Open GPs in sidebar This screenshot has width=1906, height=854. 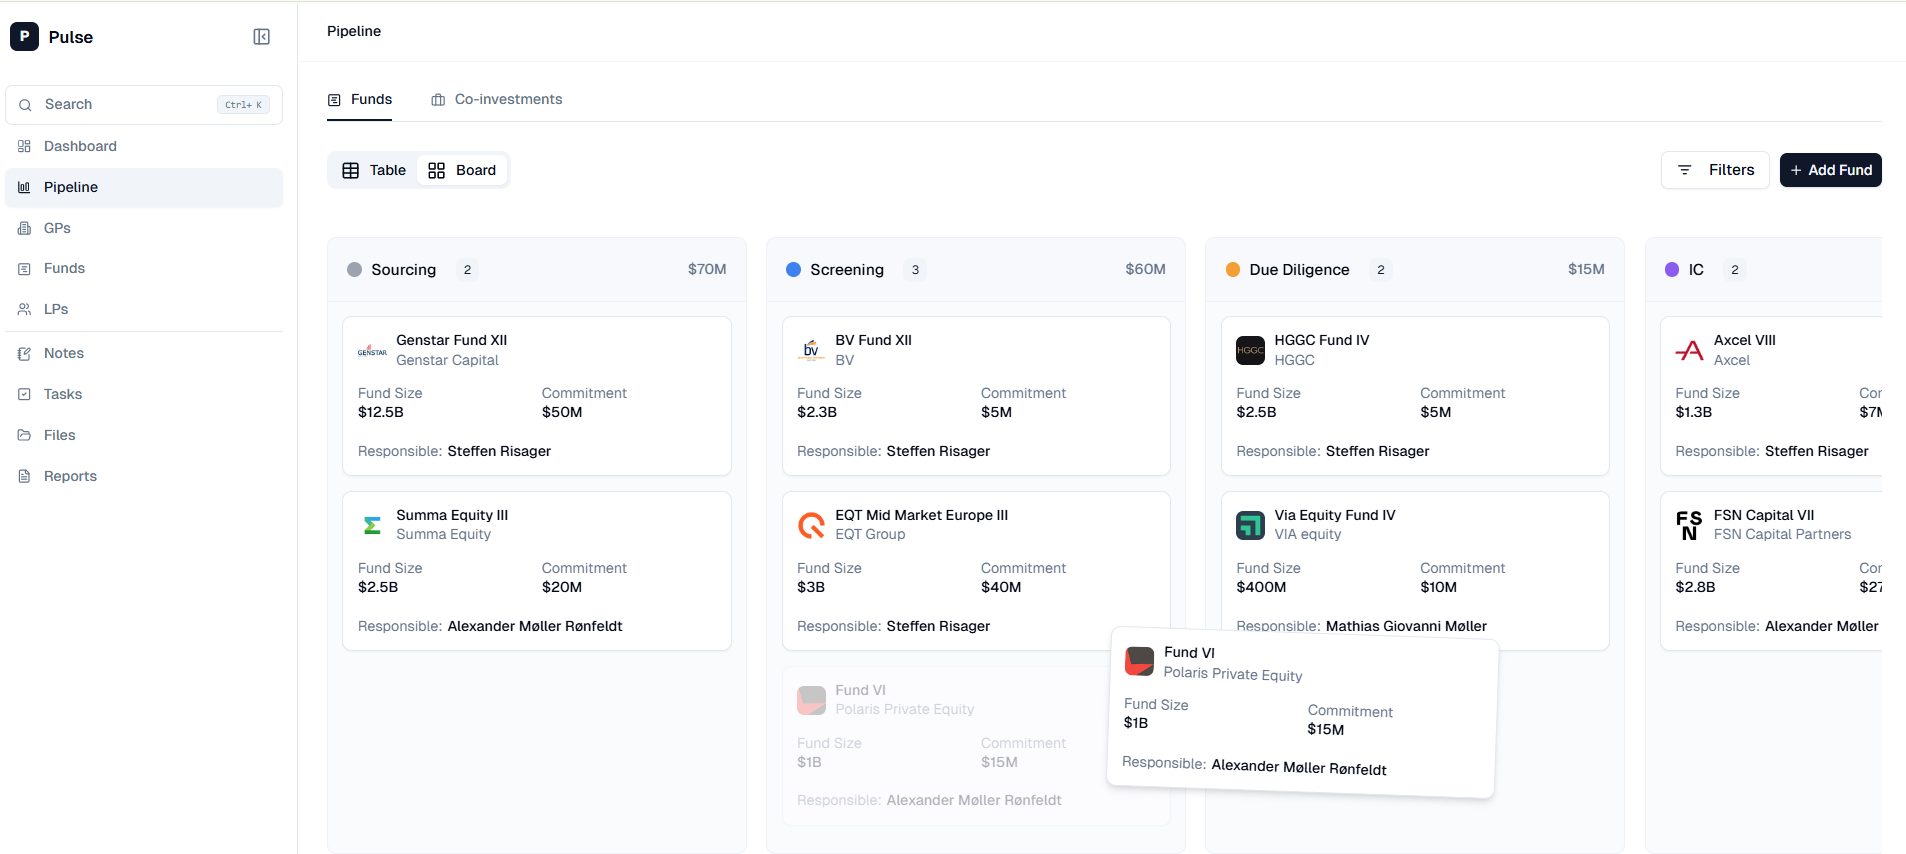(x=144, y=228)
